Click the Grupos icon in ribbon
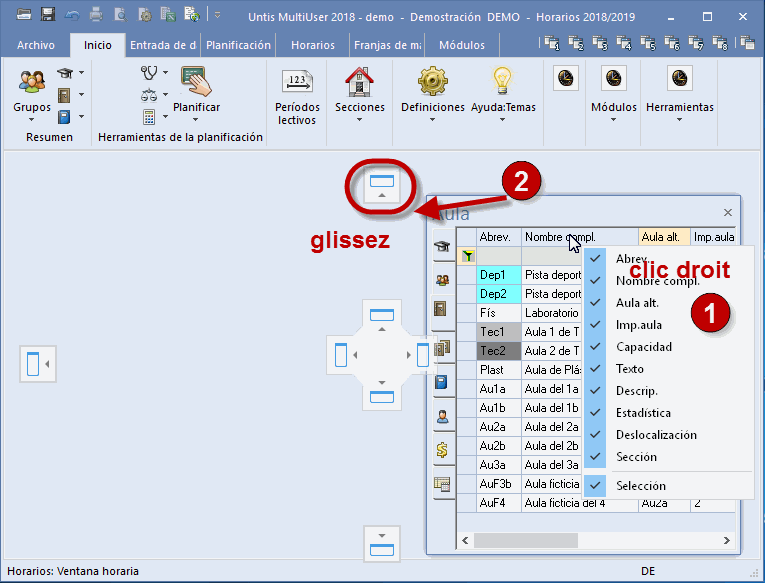 [32, 82]
